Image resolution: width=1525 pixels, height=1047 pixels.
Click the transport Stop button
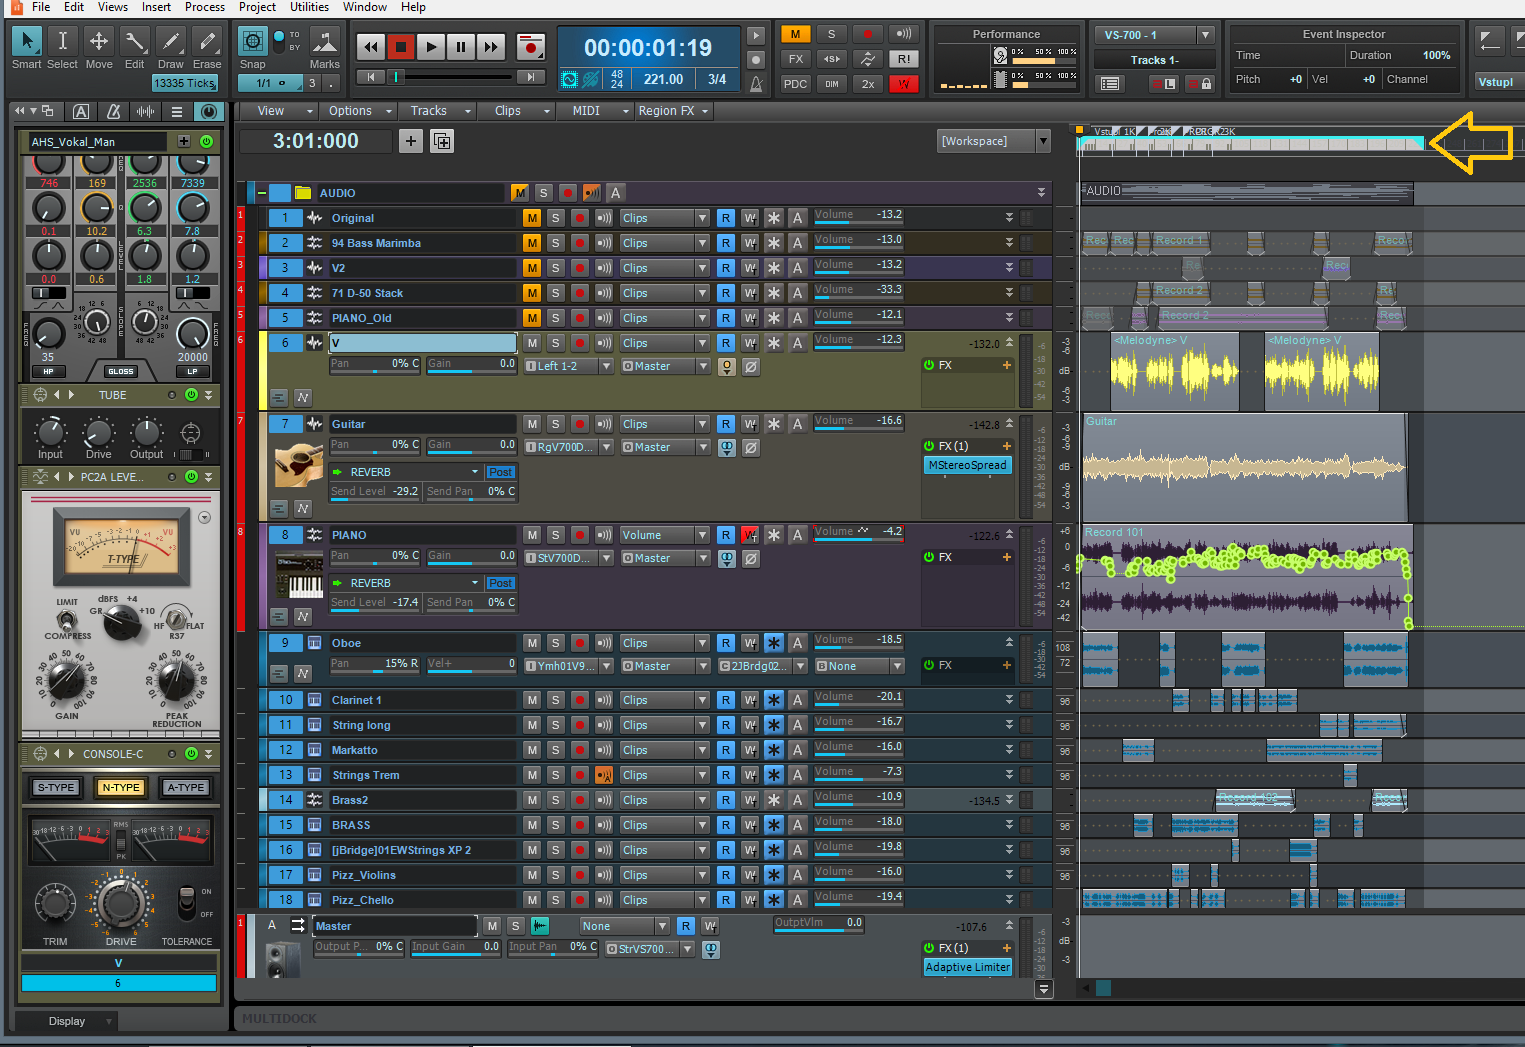400,46
